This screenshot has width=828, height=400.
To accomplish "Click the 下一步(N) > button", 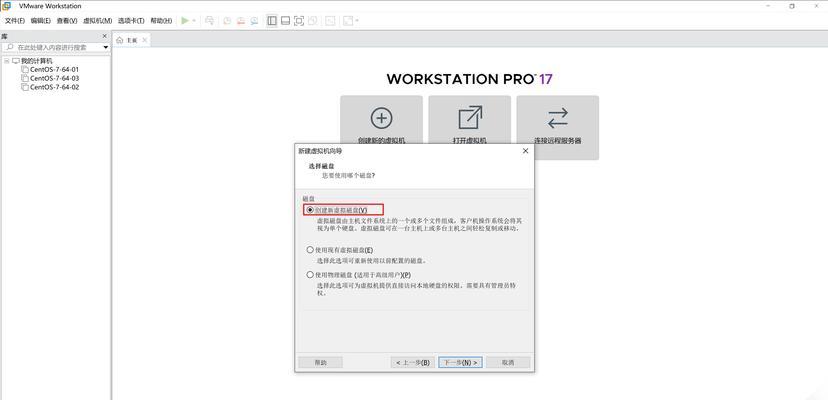I will (460, 362).
